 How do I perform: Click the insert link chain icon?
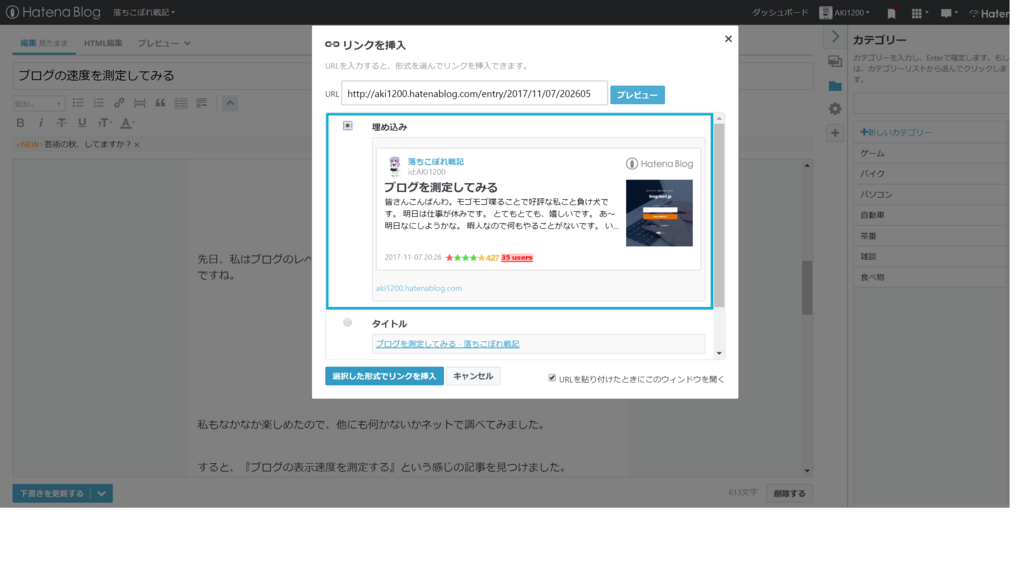point(119,103)
